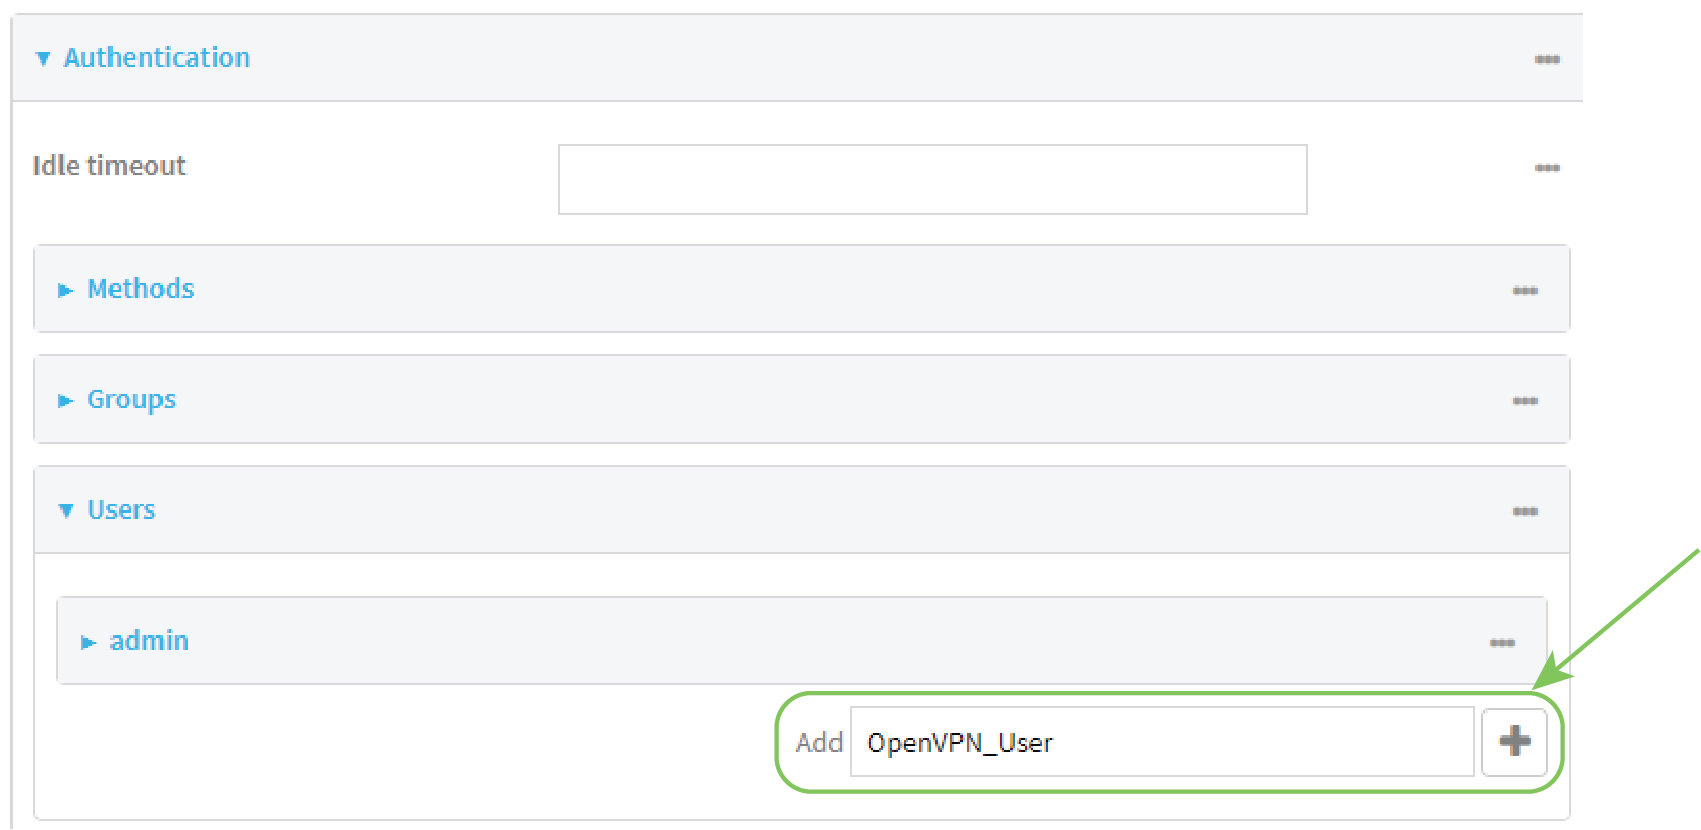This screenshot has height=830, width=1701.
Task: Expand Groups using its arrow
Action: (66, 401)
